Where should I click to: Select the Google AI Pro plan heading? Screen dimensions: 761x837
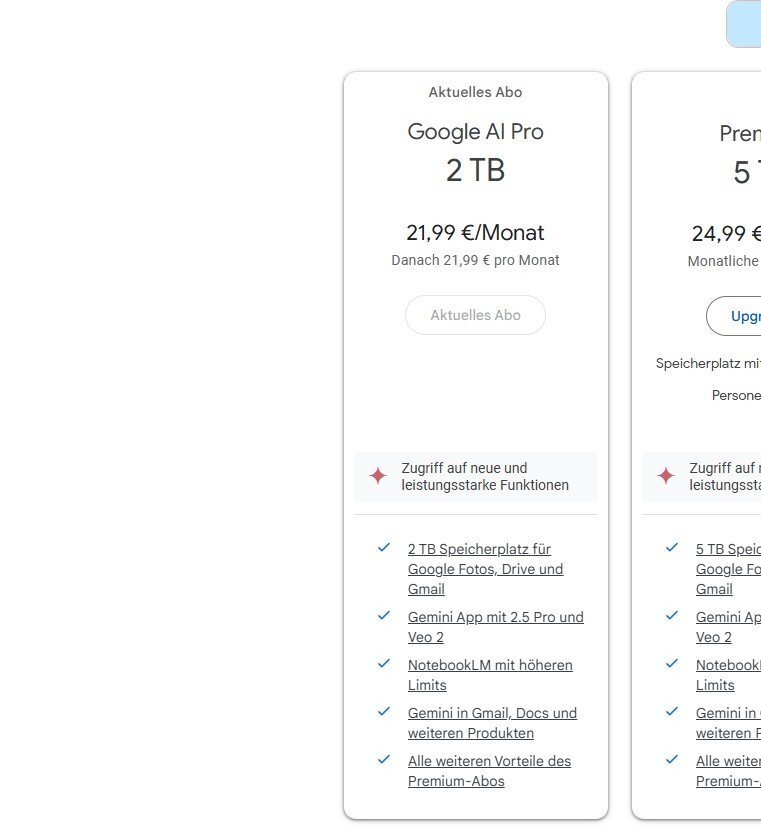(x=476, y=132)
